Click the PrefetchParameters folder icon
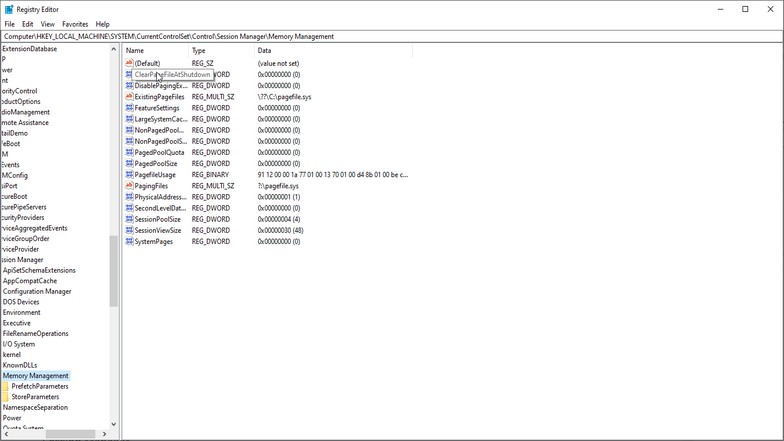The height and width of the screenshot is (441, 784). [5, 386]
